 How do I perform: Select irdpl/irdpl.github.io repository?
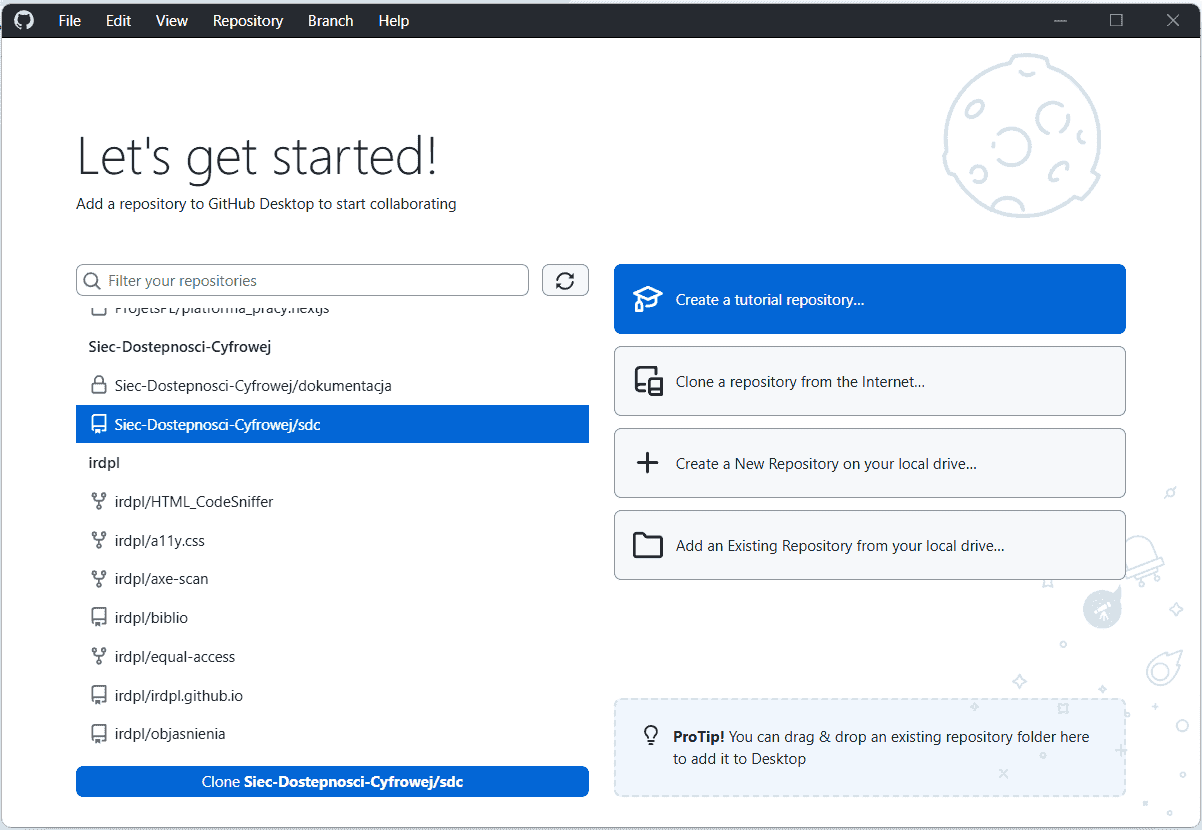tap(179, 695)
